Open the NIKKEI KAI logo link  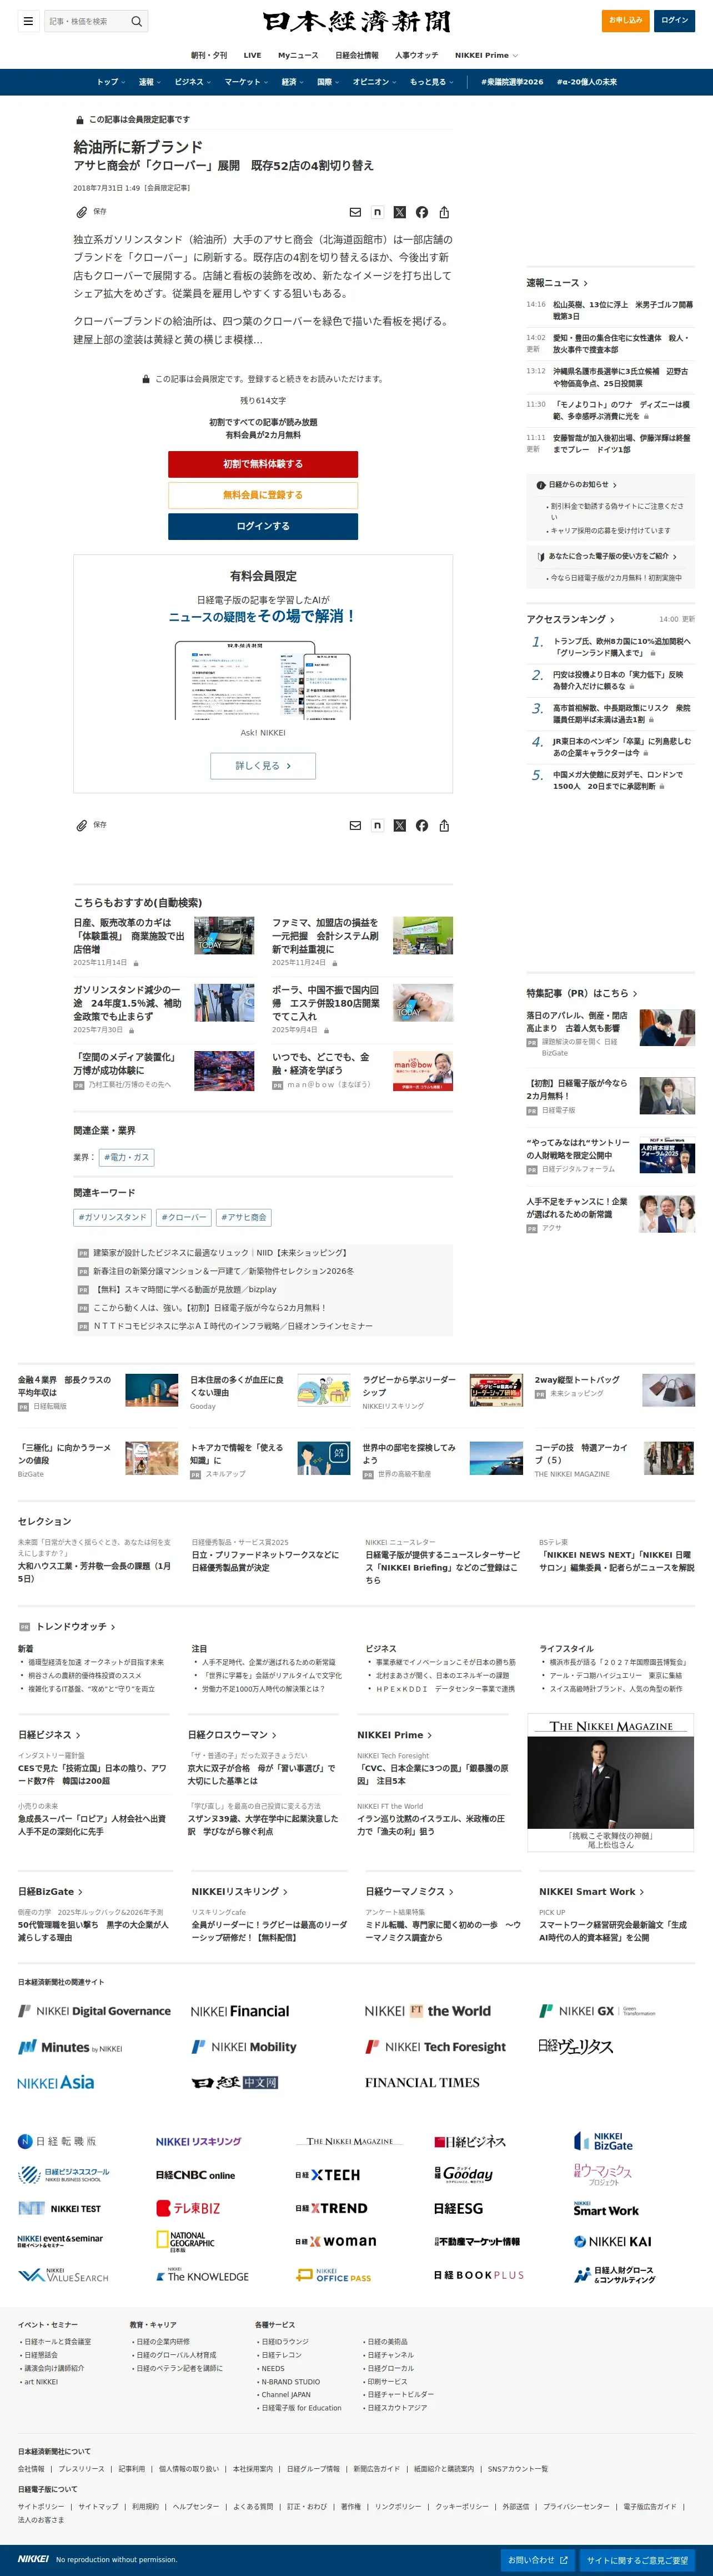(x=613, y=2241)
